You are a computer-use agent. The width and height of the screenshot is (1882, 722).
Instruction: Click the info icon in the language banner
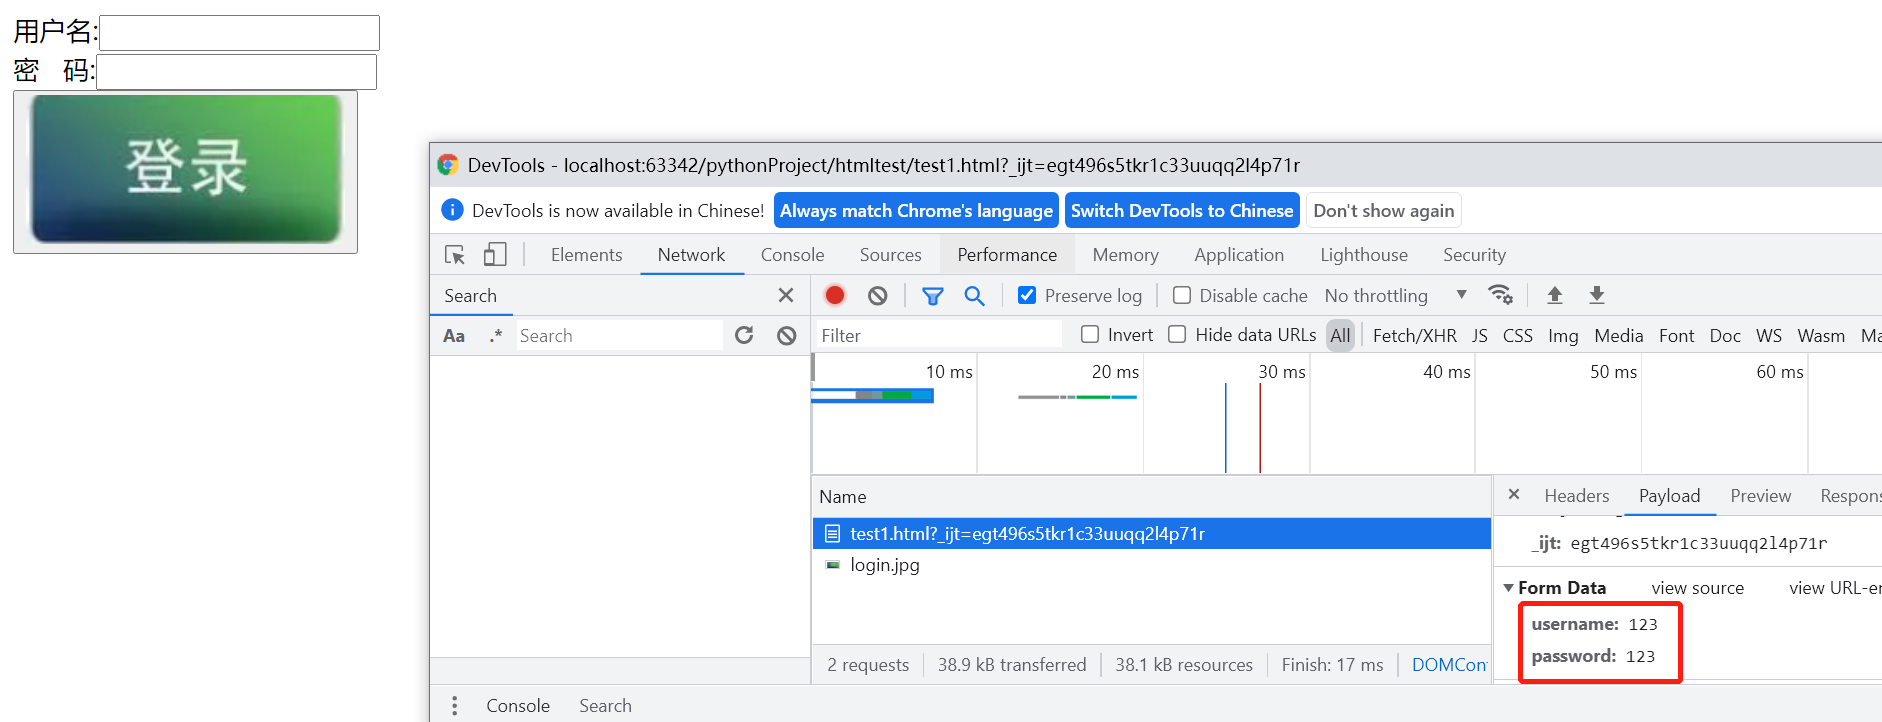point(452,210)
